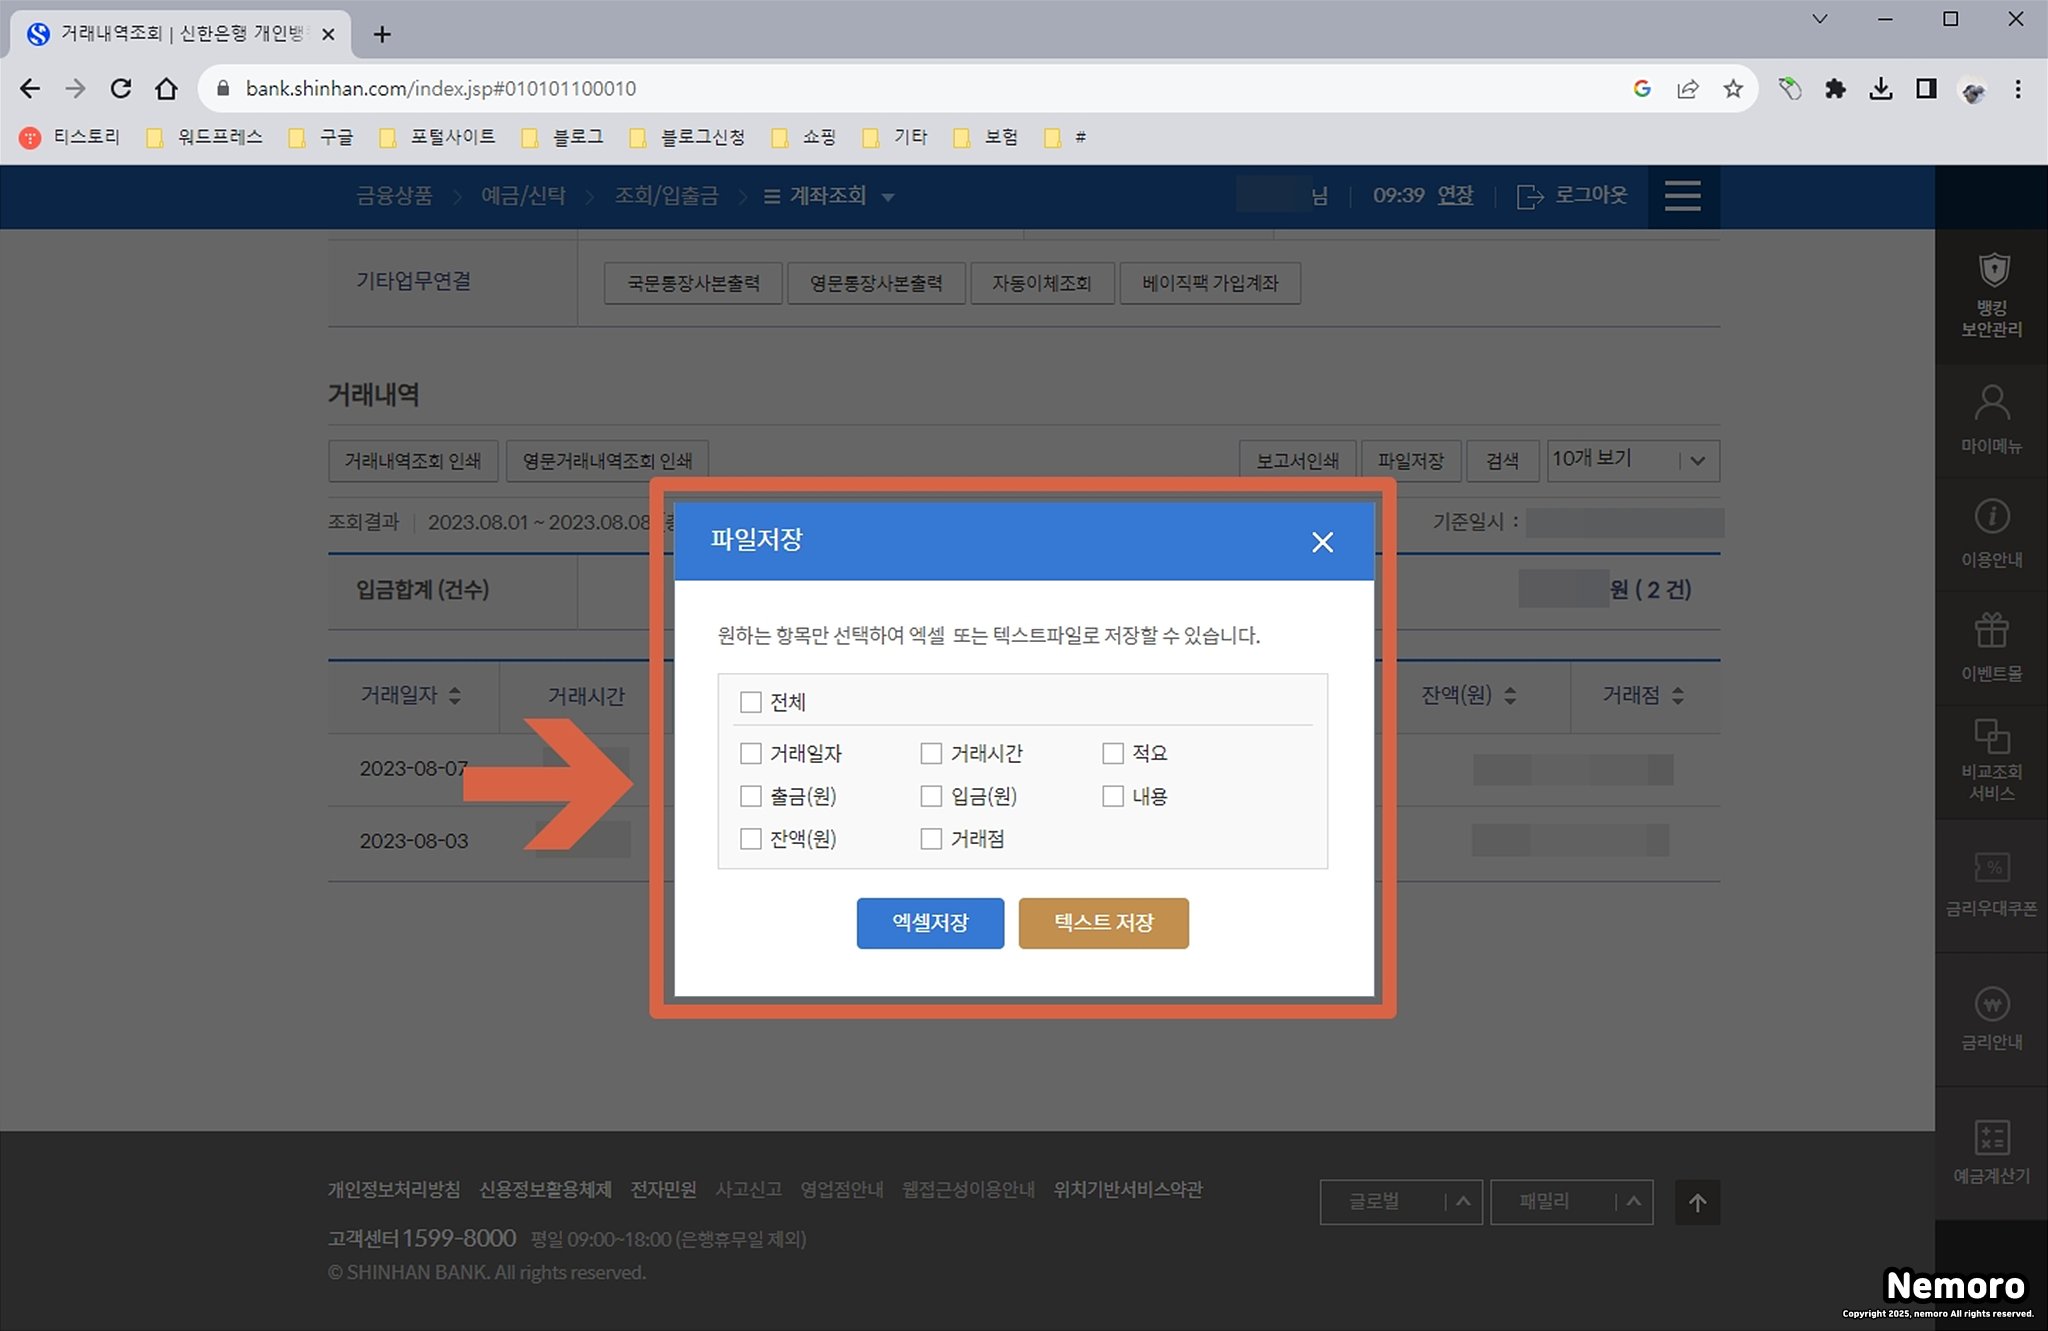Tick the 거래일자 checkbox

pyautogui.click(x=751, y=753)
